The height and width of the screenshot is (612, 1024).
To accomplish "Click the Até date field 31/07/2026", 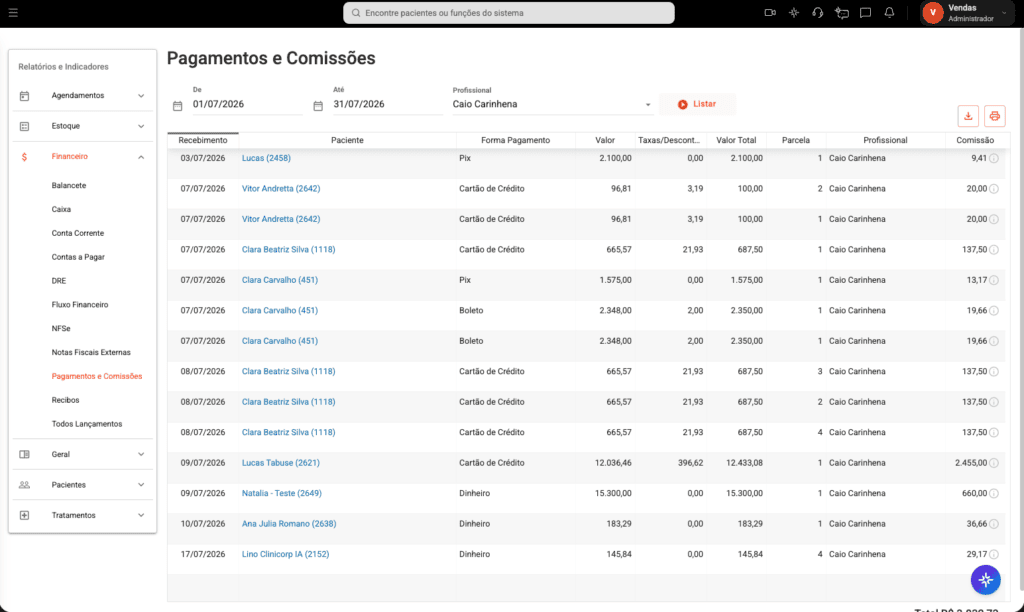I will [x=388, y=105].
